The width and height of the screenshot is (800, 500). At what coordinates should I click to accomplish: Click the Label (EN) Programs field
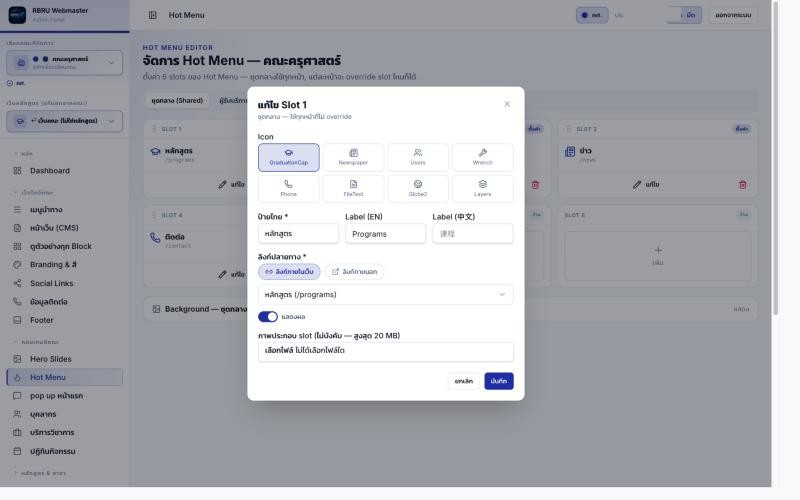click(385, 234)
